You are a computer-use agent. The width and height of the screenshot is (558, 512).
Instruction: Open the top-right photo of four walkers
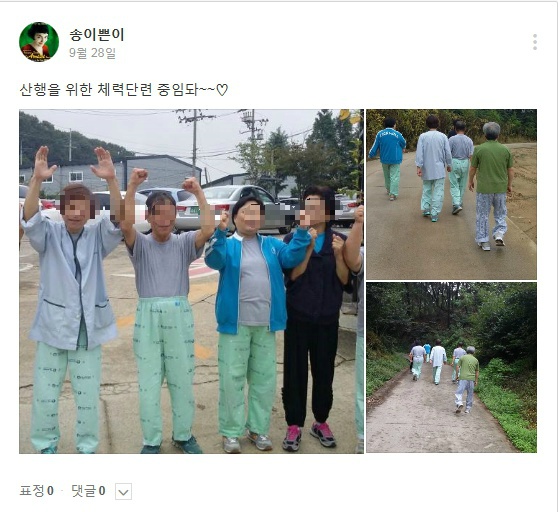[451, 194]
